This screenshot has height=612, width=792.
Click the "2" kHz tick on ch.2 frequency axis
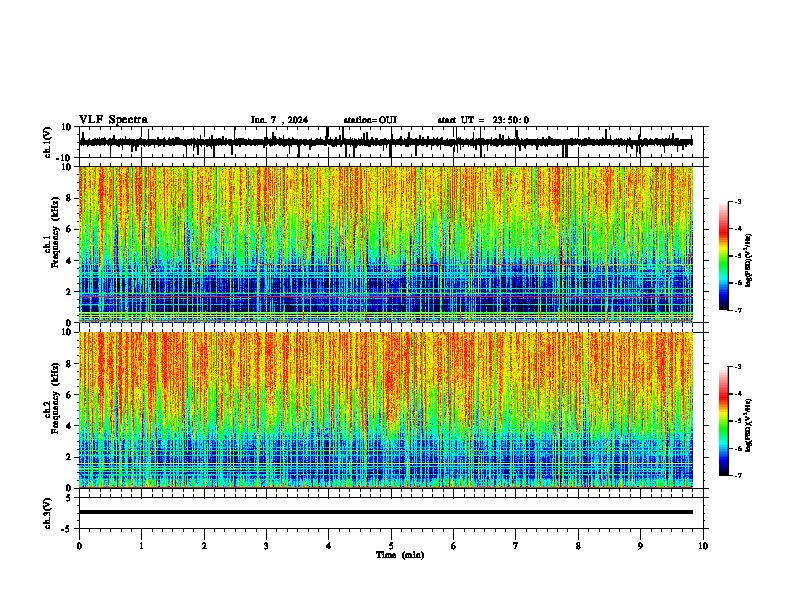coord(70,457)
